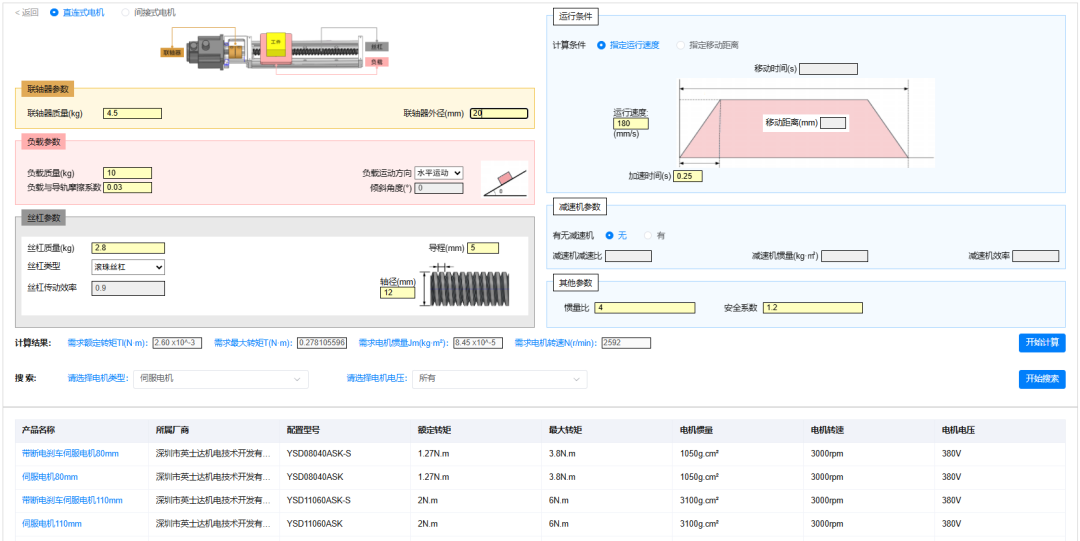Click the 需求电机惯量 result field

pyautogui.click(x=478, y=343)
